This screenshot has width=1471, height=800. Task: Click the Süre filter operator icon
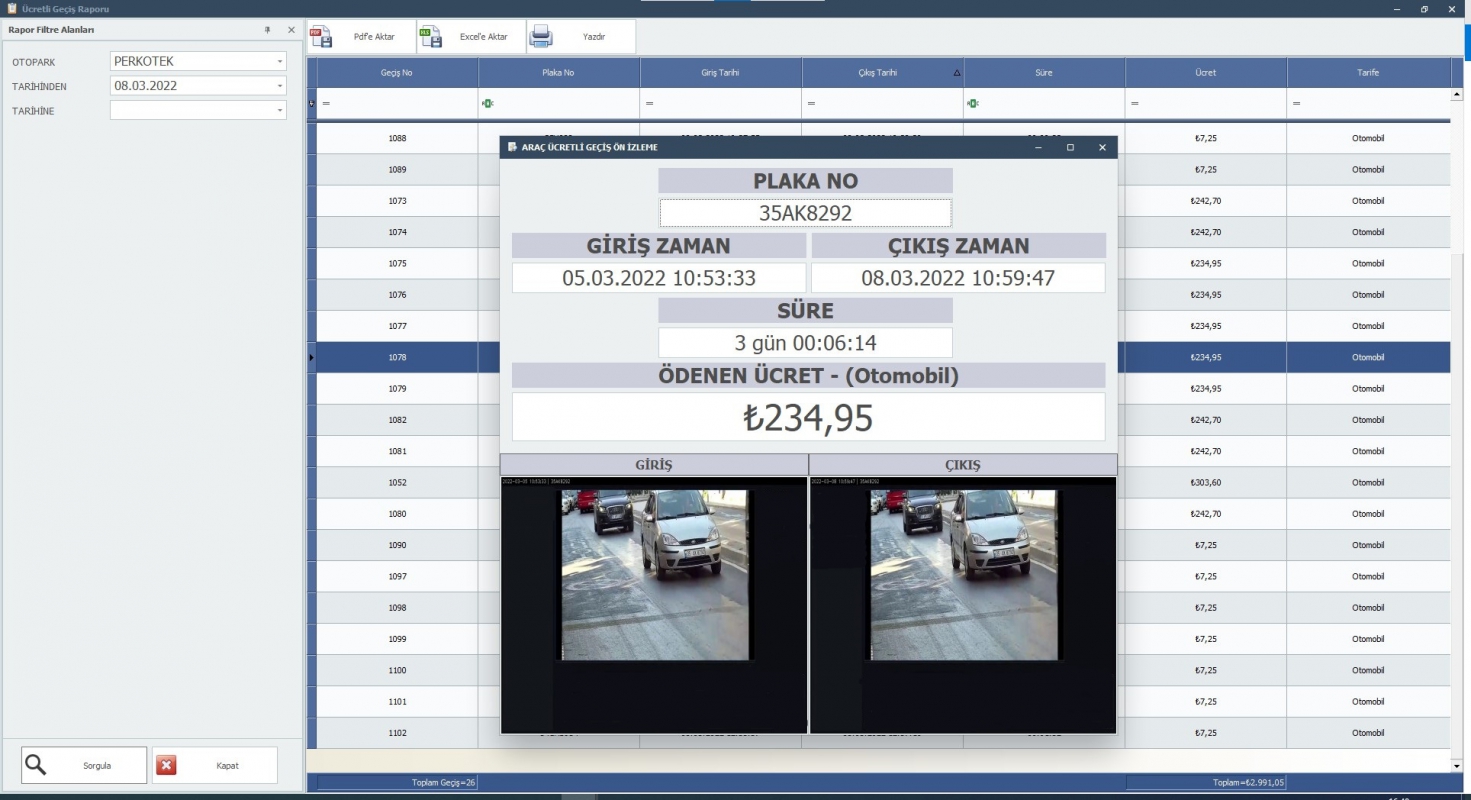(x=973, y=103)
